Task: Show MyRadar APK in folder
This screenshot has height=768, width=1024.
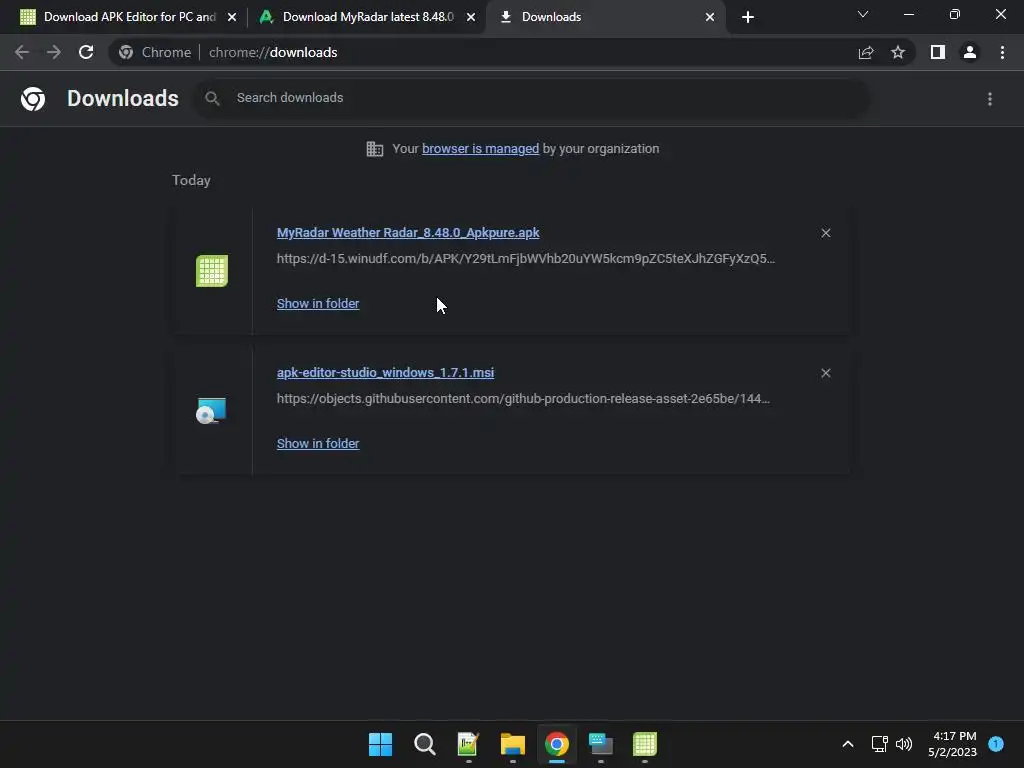Action: pyautogui.click(x=318, y=304)
